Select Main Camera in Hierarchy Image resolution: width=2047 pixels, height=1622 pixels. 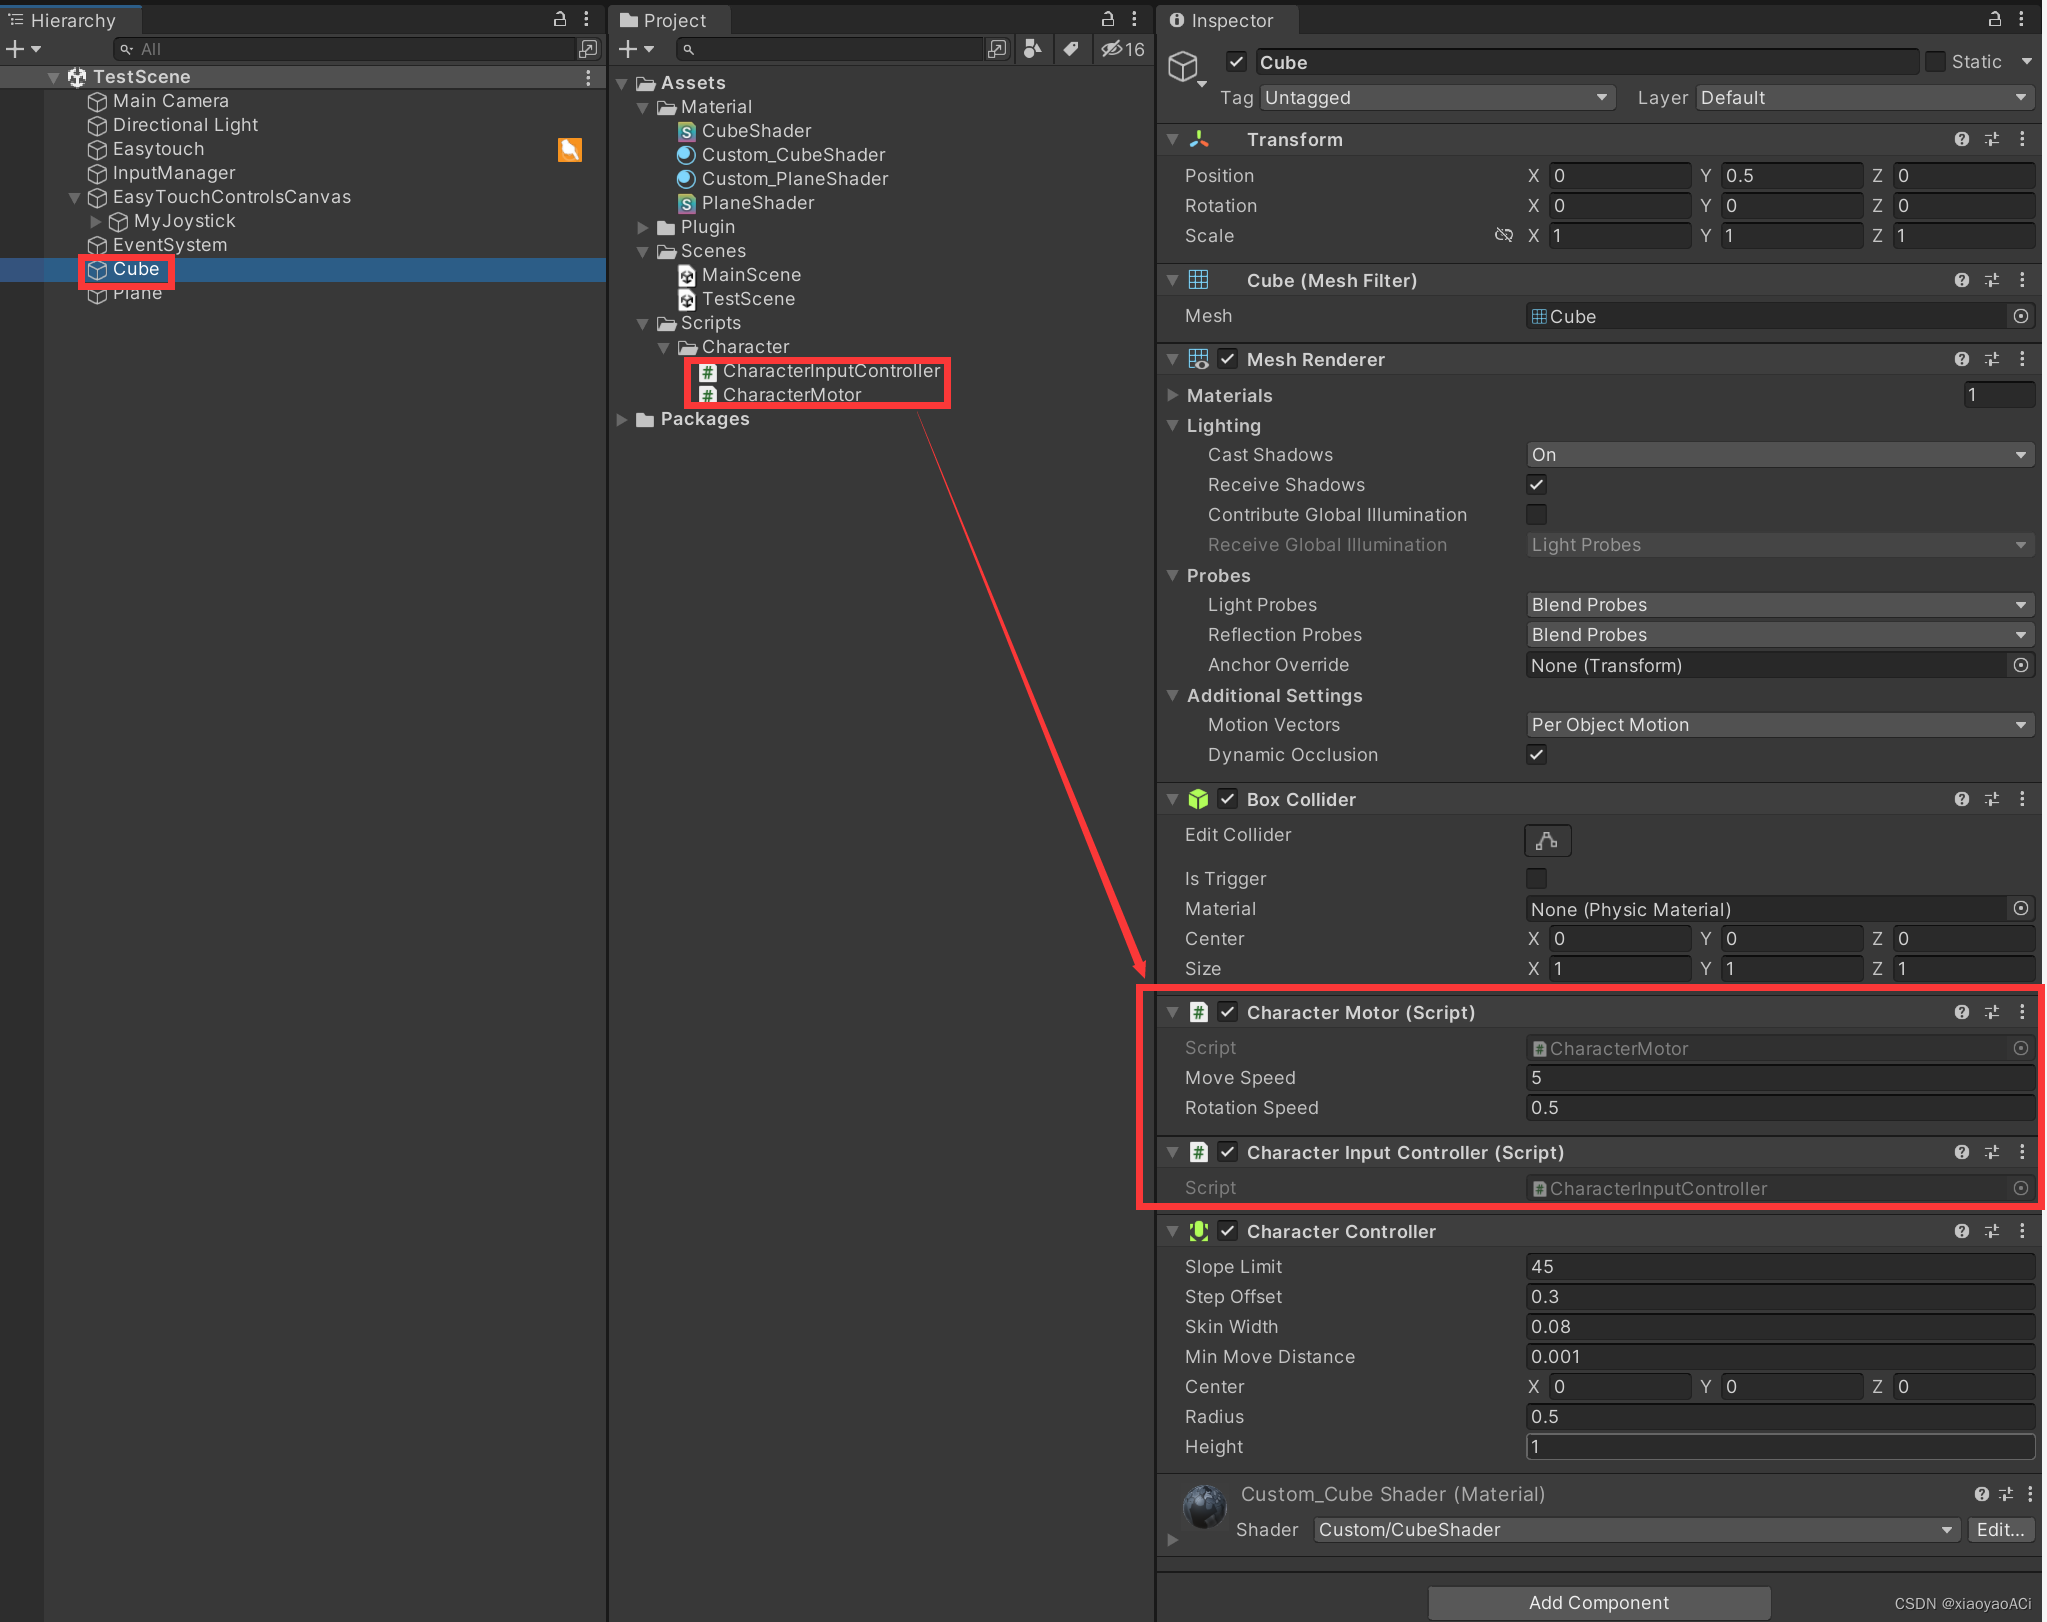(x=170, y=101)
